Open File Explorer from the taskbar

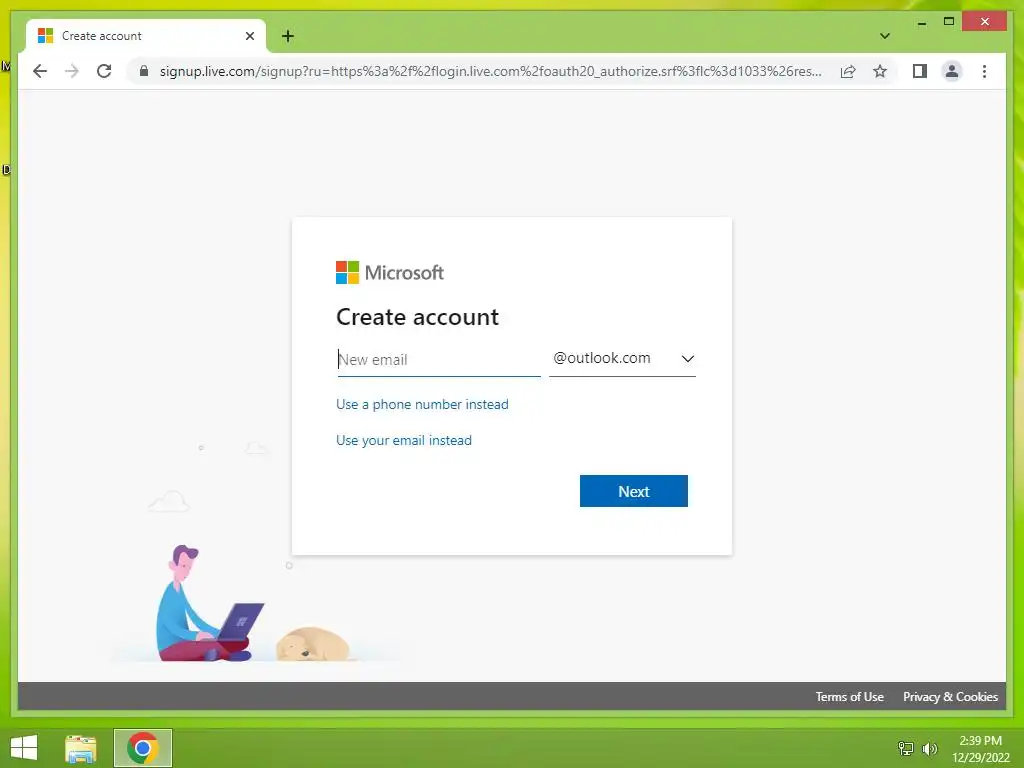(x=81, y=748)
